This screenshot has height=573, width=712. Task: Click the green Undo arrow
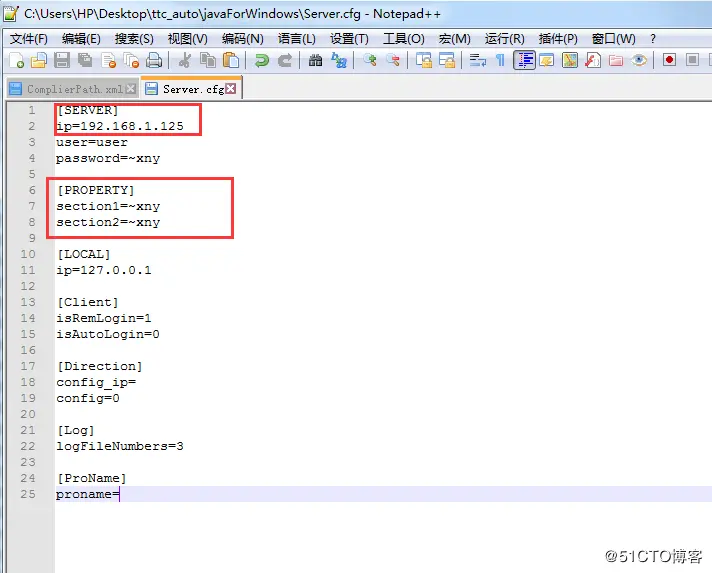[262, 60]
